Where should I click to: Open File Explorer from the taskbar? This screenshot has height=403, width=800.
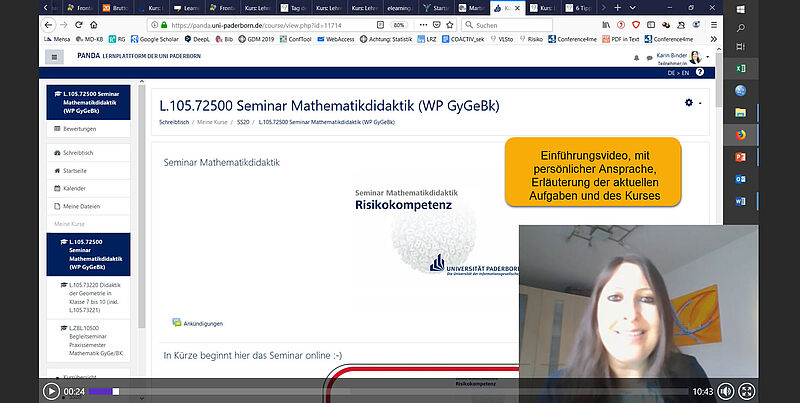(x=740, y=112)
